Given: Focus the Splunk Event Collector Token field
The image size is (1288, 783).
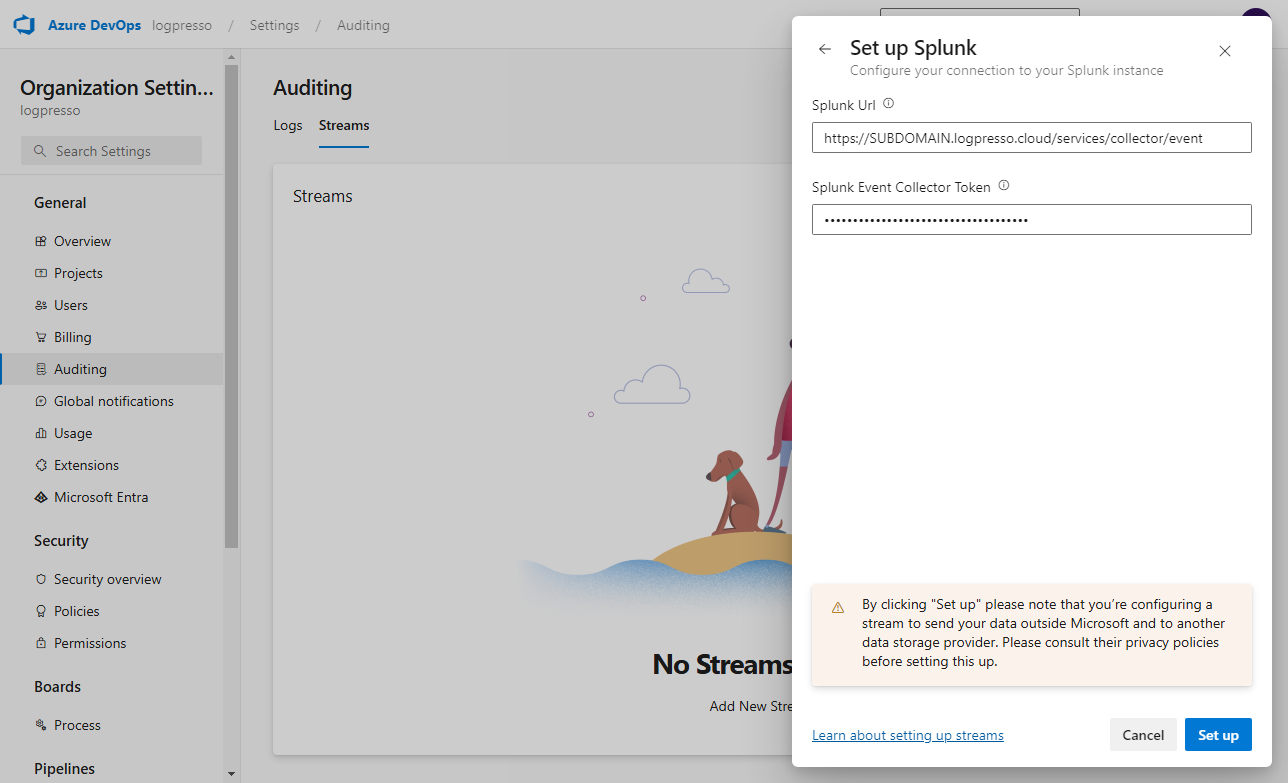Looking at the screenshot, I should 1032,220.
